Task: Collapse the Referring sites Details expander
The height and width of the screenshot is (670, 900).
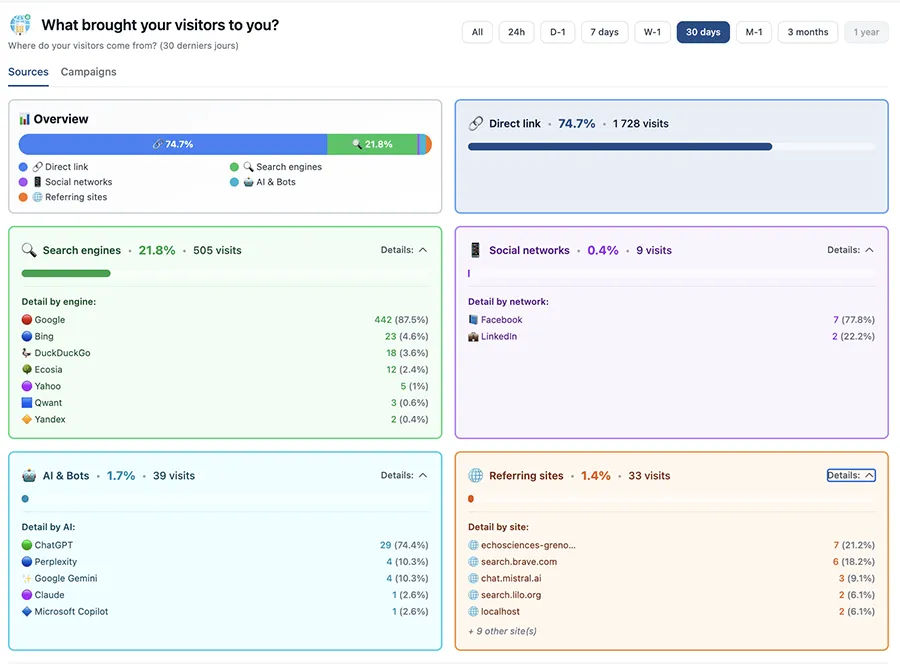Action: tap(850, 475)
